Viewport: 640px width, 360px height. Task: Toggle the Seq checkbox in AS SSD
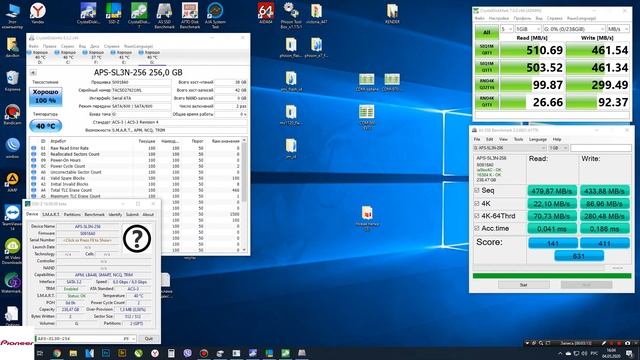point(476,191)
